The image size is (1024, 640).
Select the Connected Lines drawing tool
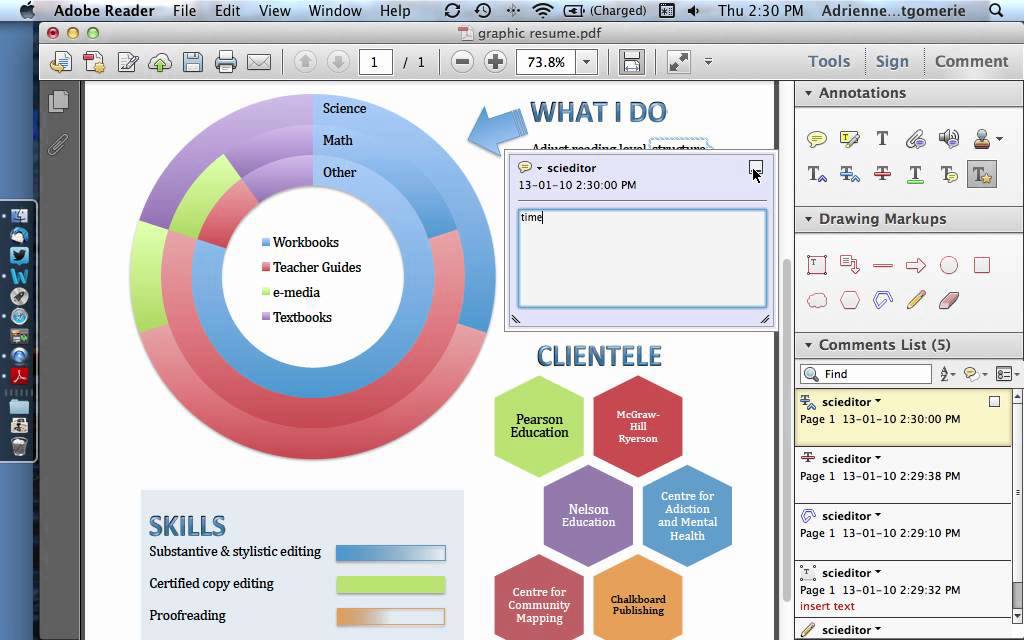pyautogui.click(x=882, y=300)
